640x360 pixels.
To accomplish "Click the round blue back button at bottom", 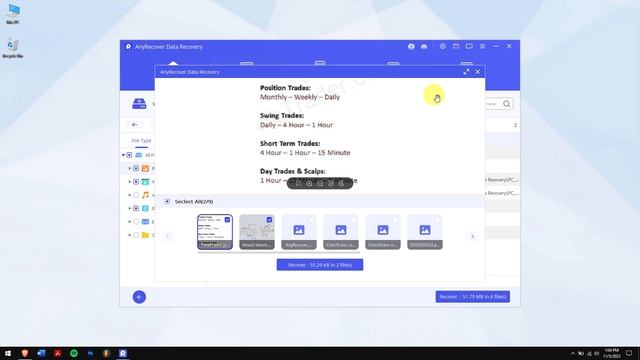I will [139, 297].
